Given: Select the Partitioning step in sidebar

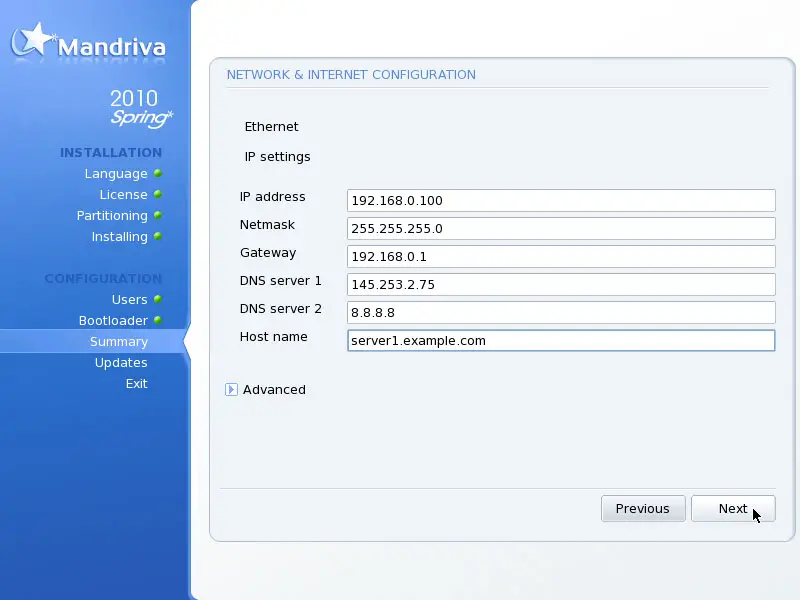Looking at the screenshot, I should 112,216.
